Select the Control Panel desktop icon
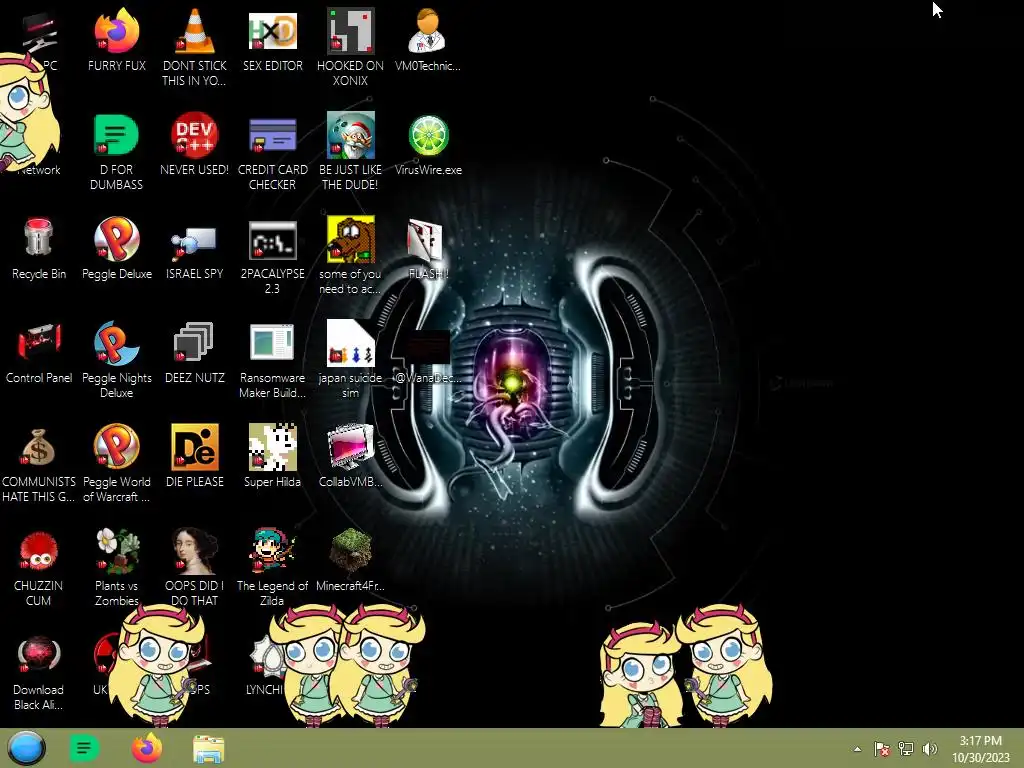Screen dimensions: 1024x768 [x=39, y=342]
